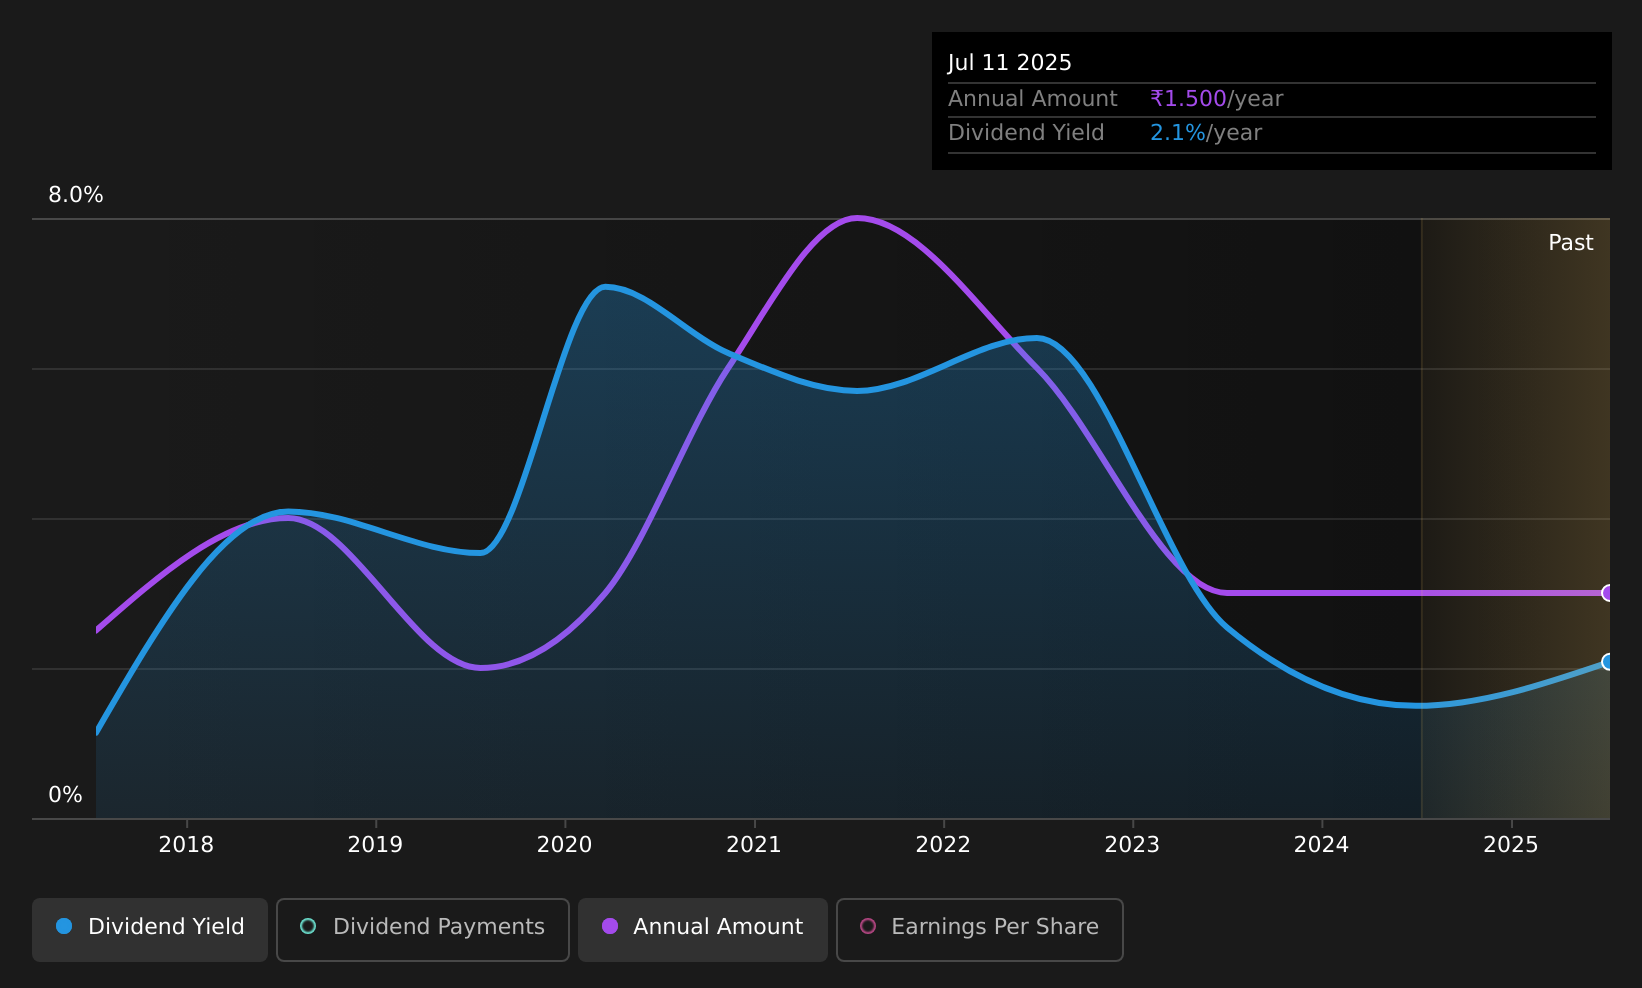Screen dimensions: 1642x988
Task: Click the 2020 x-axis label
Action: (x=564, y=845)
